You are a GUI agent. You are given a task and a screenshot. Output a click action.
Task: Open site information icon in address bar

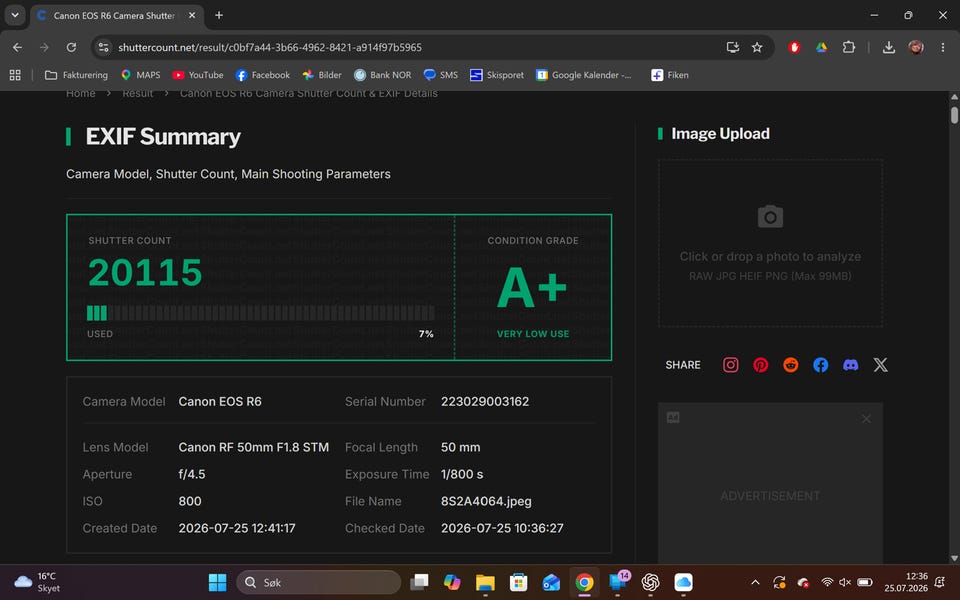[103, 47]
